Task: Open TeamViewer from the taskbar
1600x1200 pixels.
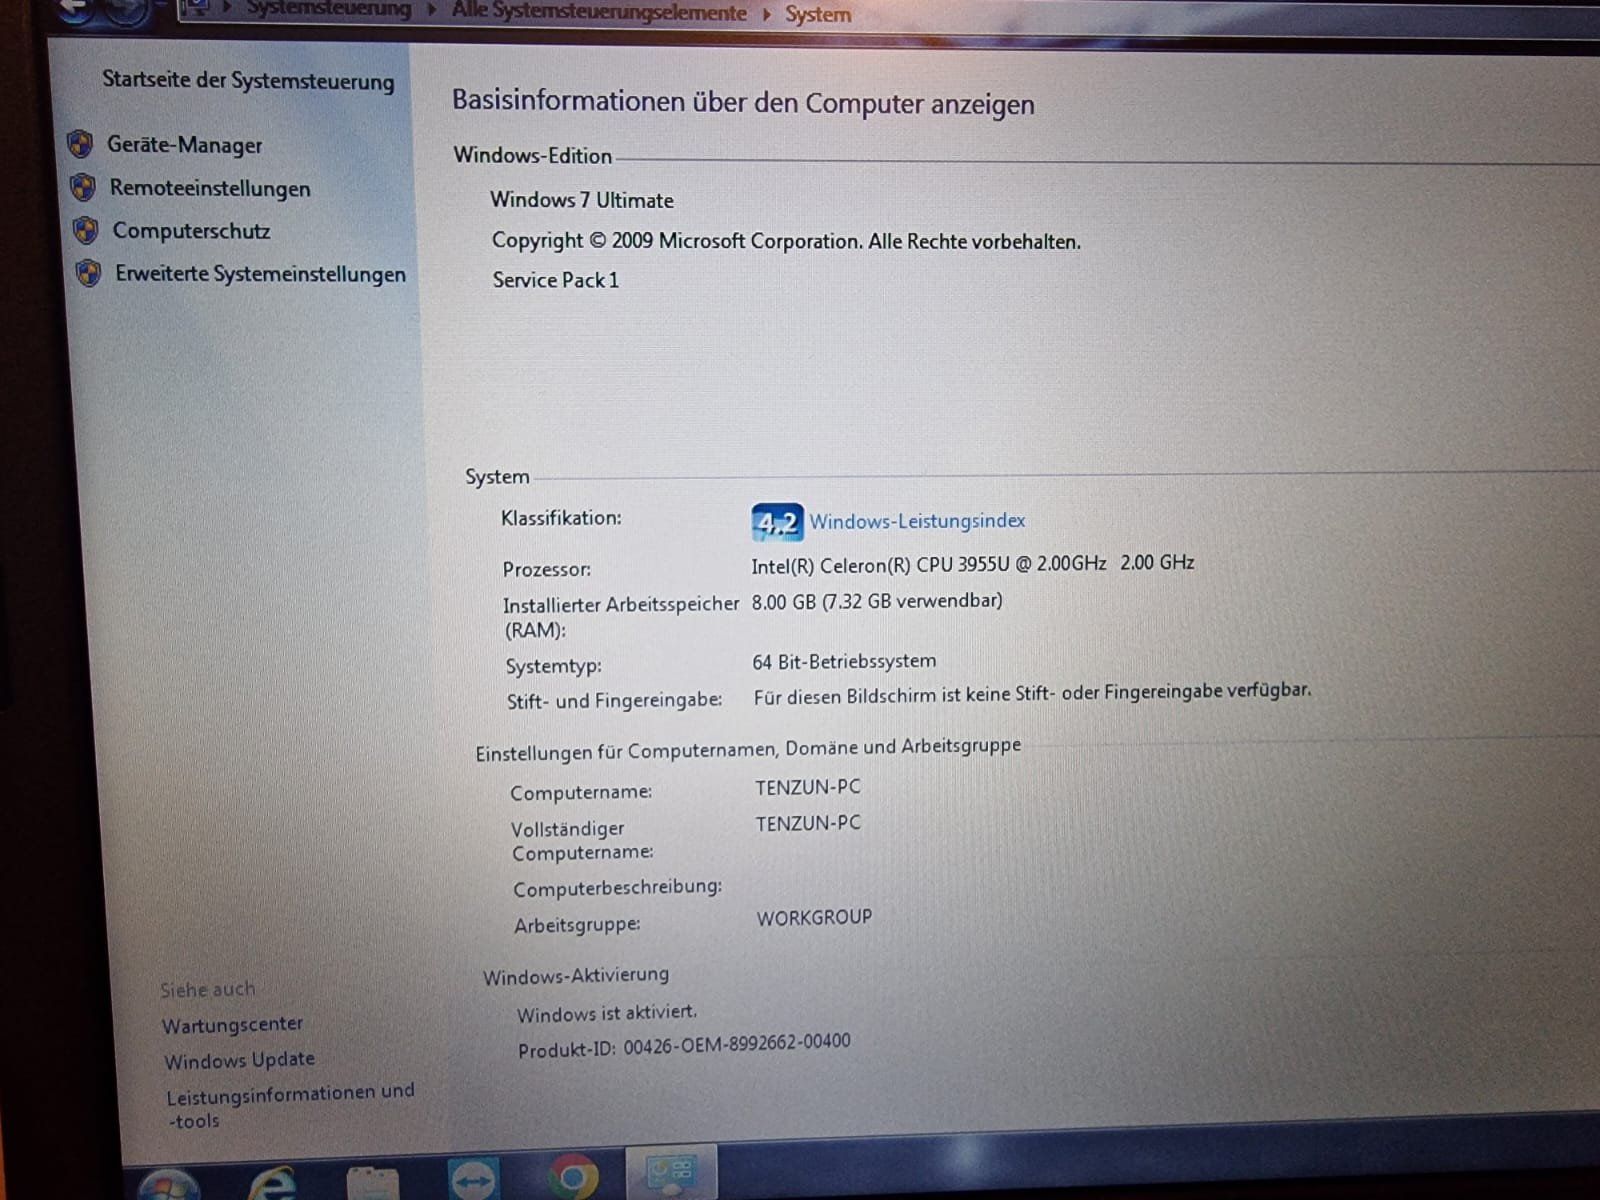Action: click(x=473, y=1181)
